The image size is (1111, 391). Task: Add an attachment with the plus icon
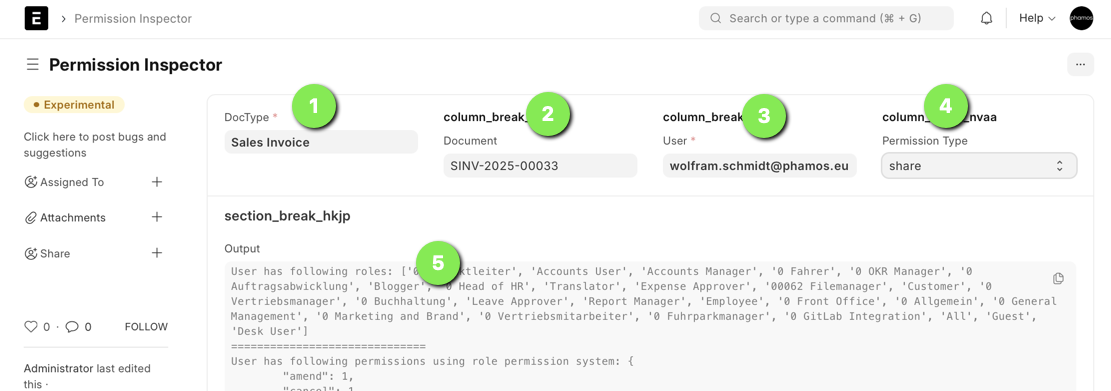pos(157,217)
